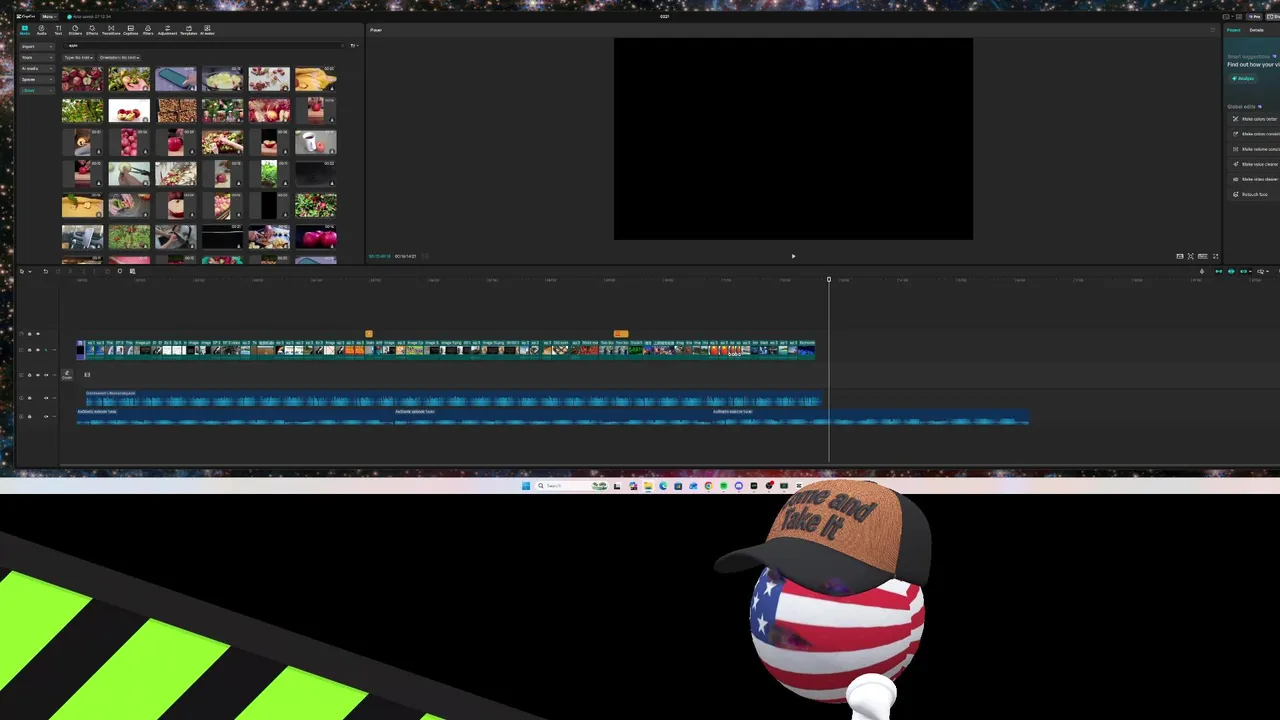Click the Cover button on the timeline
This screenshot has height=720, width=1280.
click(67, 375)
